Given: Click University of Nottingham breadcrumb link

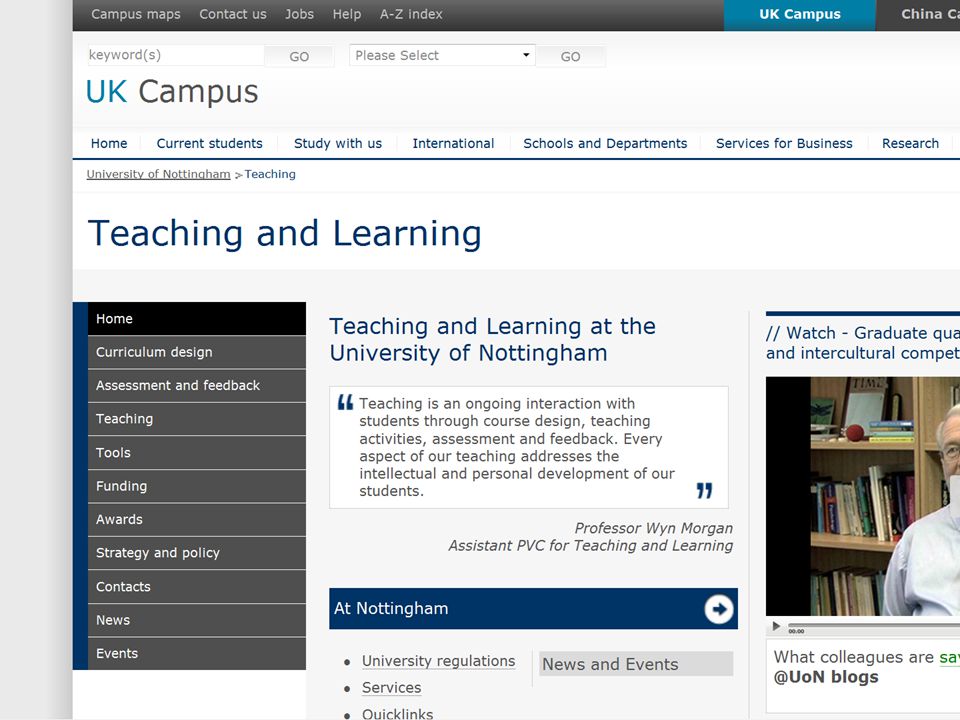Looking at the screenshot, I should (x=159, y=174).
